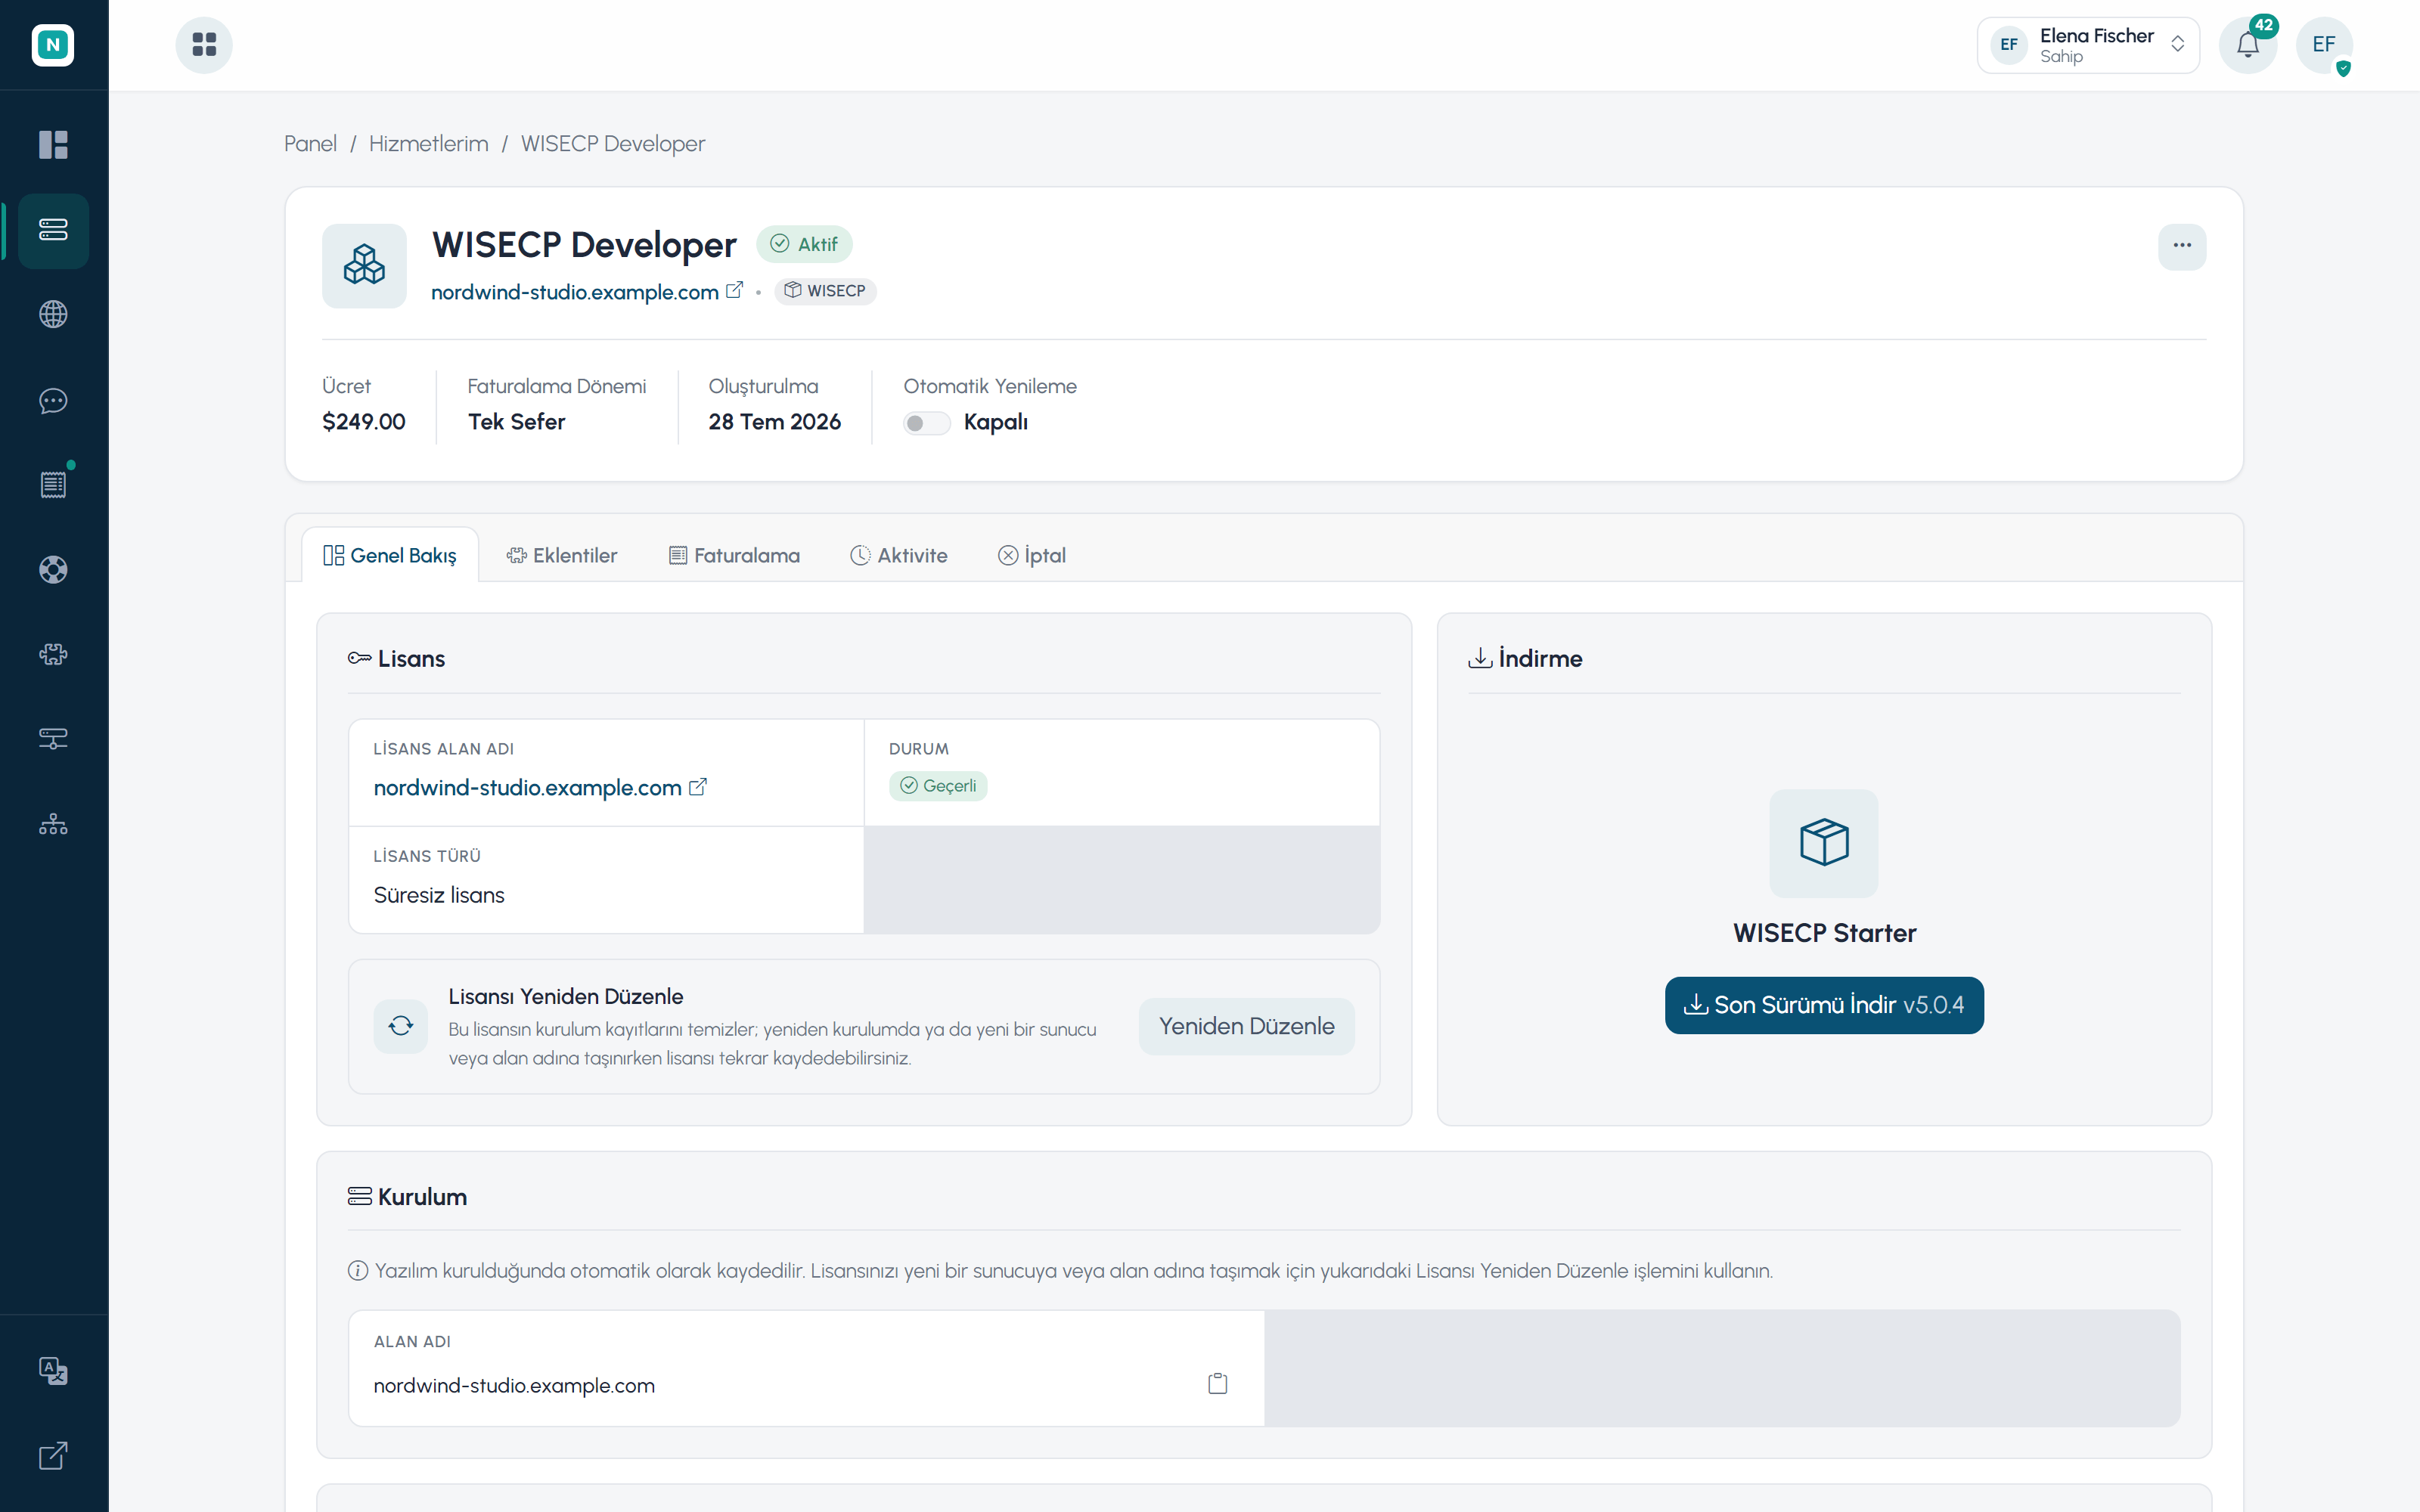The image size is (2420, 1512).
Task: Switch to the İptal tab
Action: (1032, 555)
